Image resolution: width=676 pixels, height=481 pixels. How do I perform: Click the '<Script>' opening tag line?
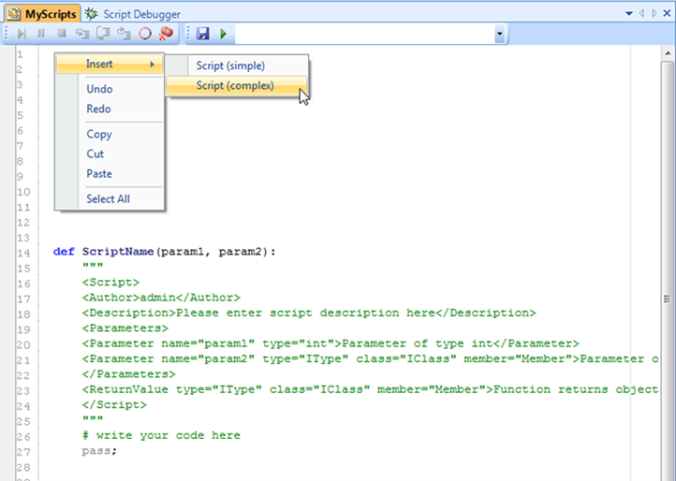pyautogui.click(x=111, y=282)
